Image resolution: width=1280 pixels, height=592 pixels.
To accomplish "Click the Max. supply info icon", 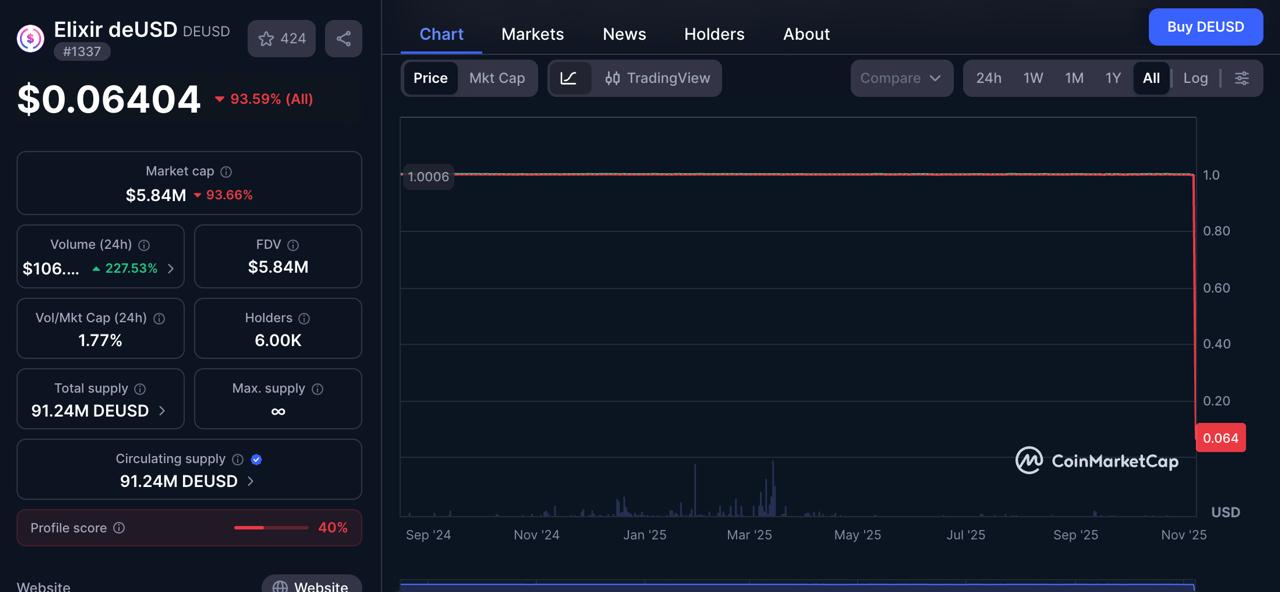I will pos(317,389).
